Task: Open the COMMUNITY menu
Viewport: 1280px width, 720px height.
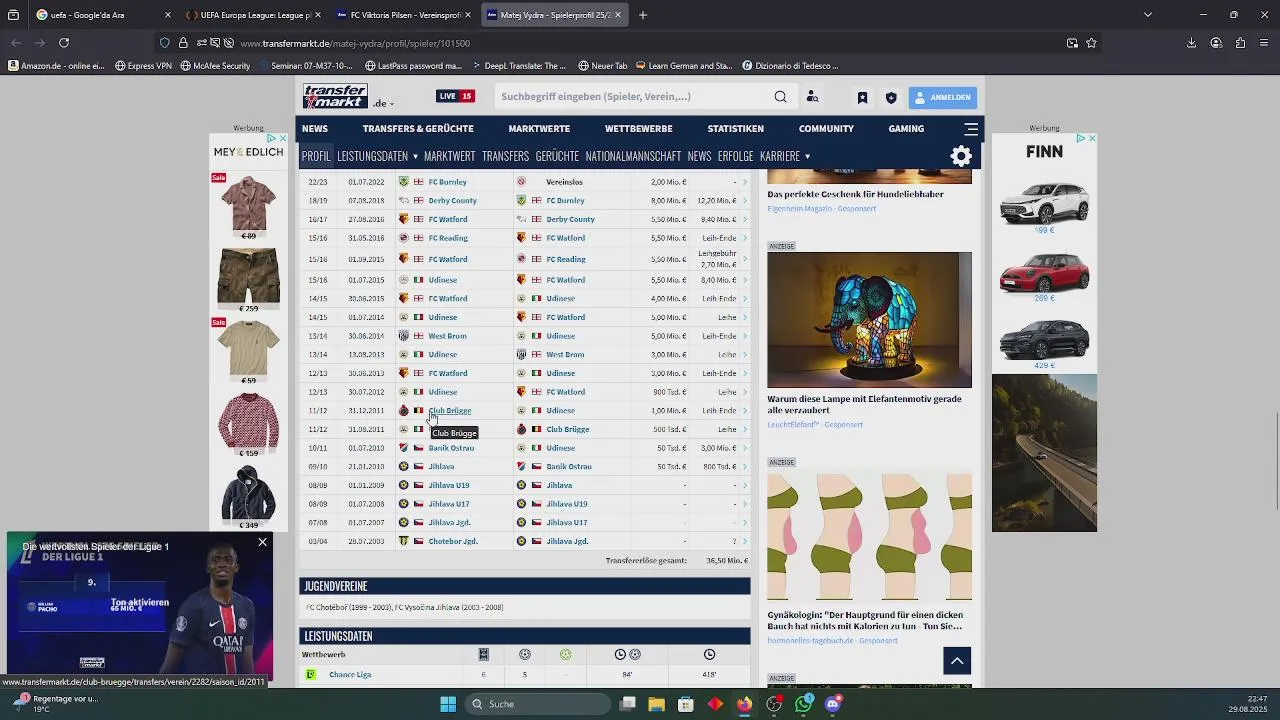Action: click(x=826, y=128)
